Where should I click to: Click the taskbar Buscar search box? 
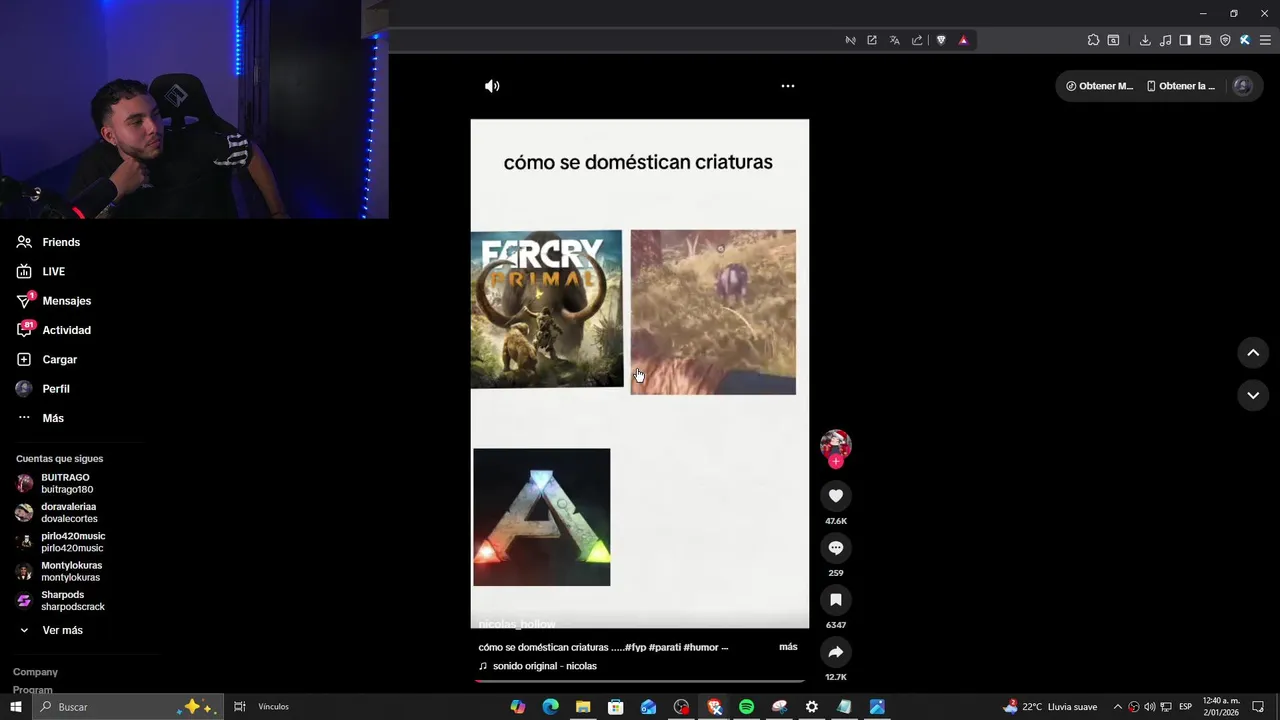pyautogui.click(x=128, y=707)
